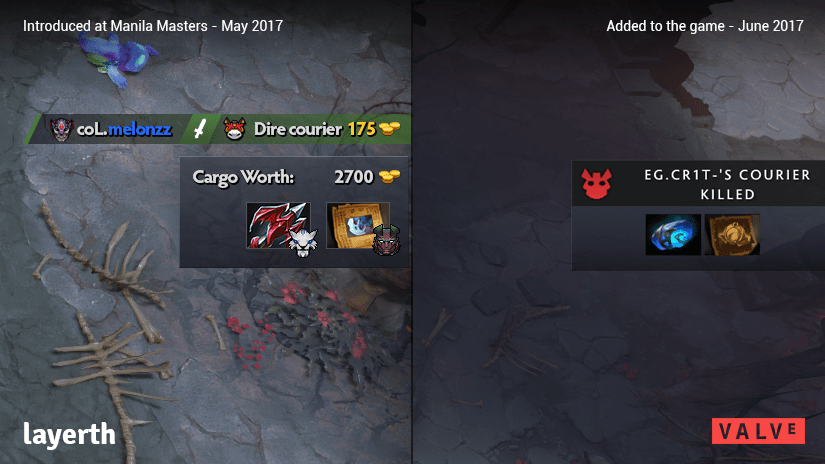The image size is (825, 464).
Task: Select the hero portrait beside coL.melonzz
Action: 61,129
